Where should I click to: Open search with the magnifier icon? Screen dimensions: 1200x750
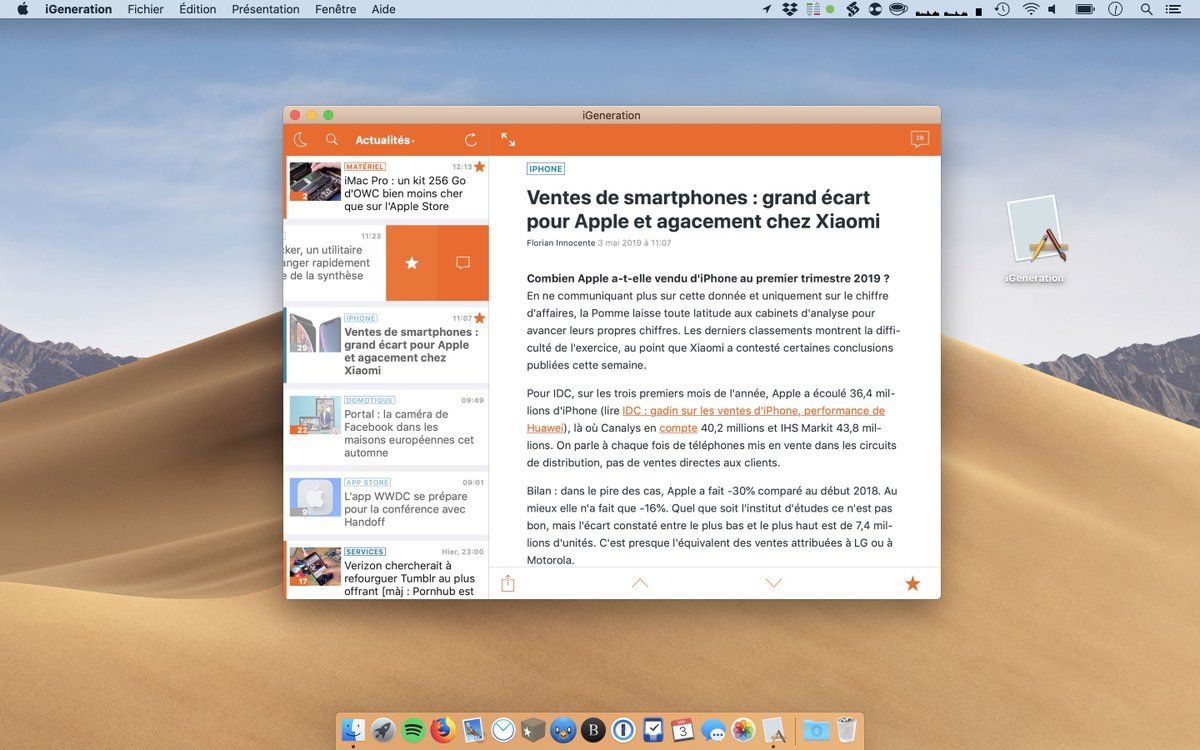click(332, 140)
